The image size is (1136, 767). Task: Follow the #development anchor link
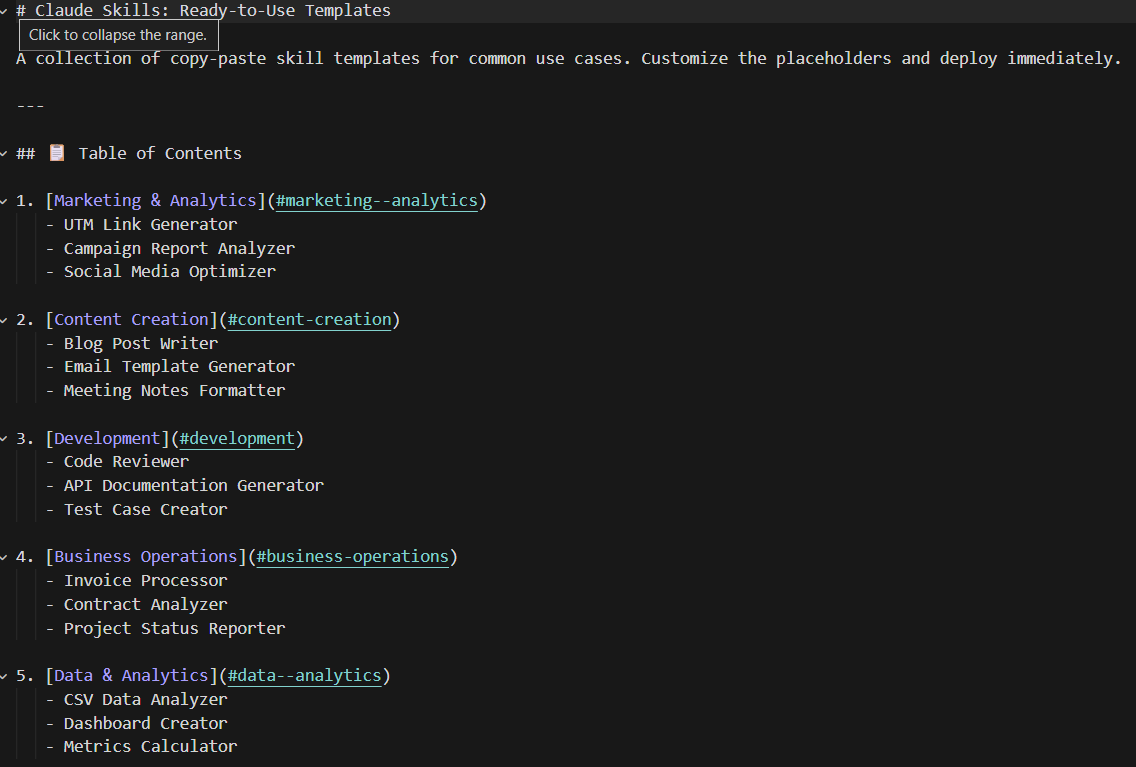tap(237, 438)
